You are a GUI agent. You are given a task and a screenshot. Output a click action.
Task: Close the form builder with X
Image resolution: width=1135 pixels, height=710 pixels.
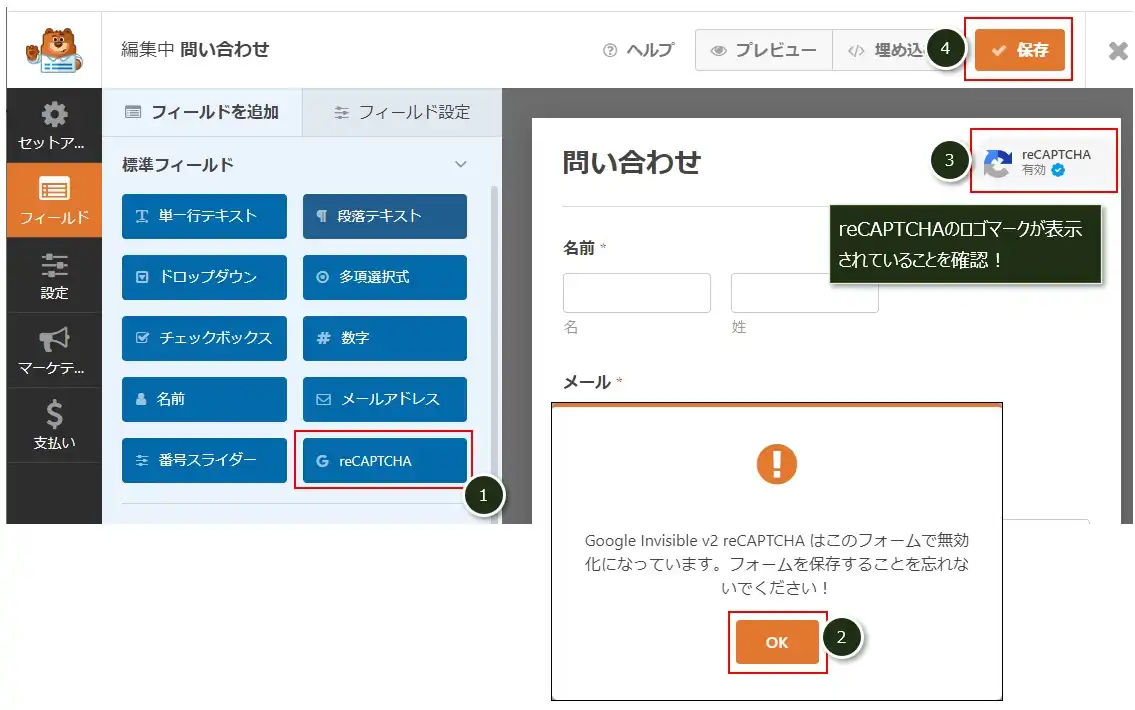1118,51
